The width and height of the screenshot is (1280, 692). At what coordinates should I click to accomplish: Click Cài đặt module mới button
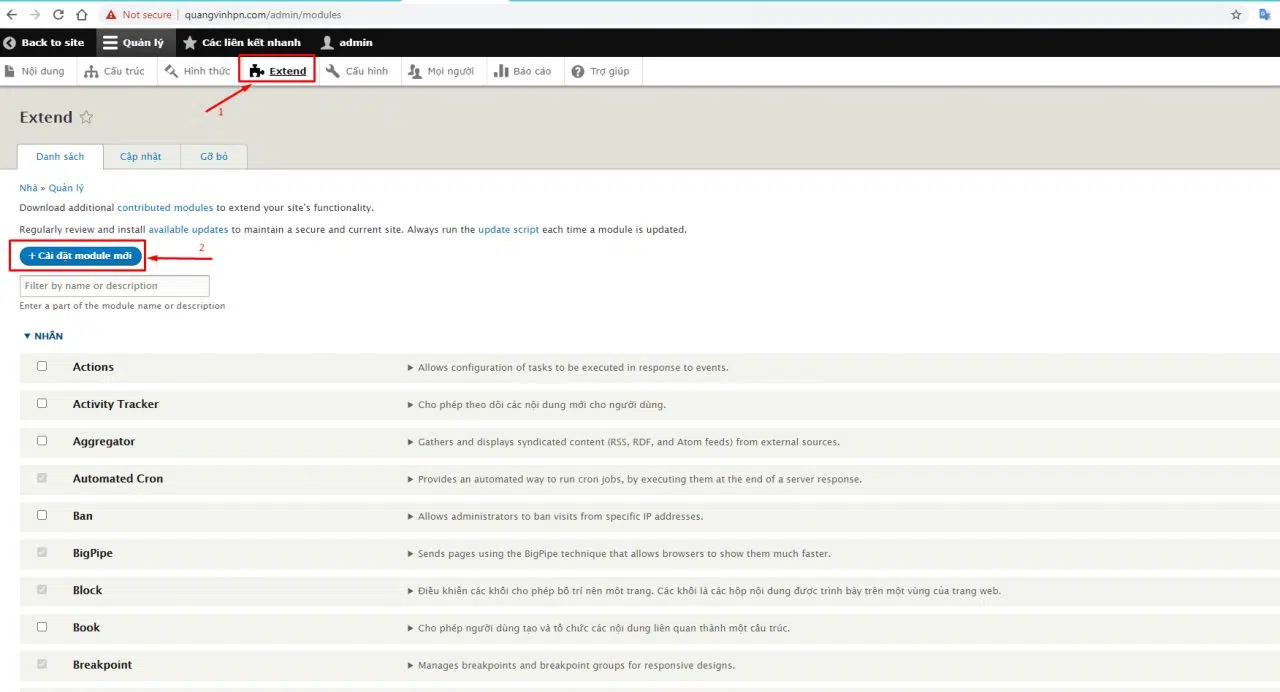click(80, 256)
